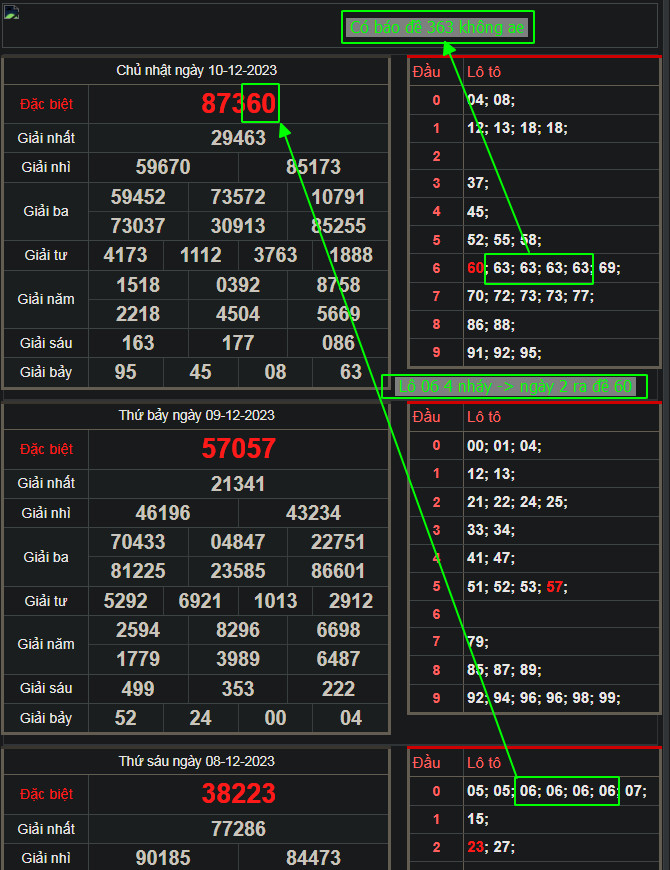The width and height of the screenshot is (670, 870).
Task: Click the broken image icon at top-left
Action: pos(13,13)
